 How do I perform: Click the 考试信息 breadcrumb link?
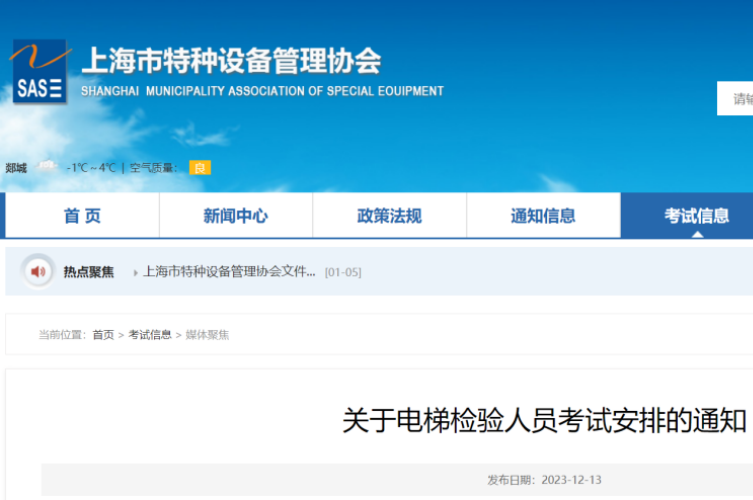click(150, 335)
